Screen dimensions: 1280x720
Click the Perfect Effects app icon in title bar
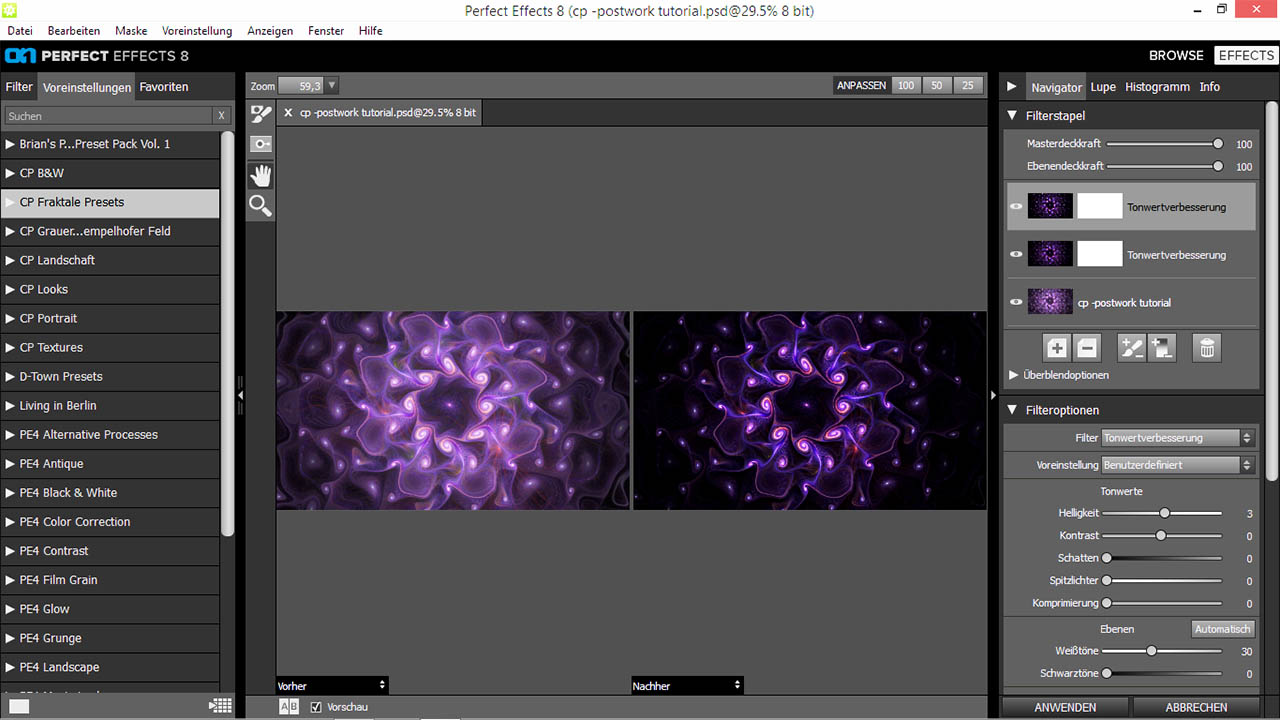(x=10, y=10)
